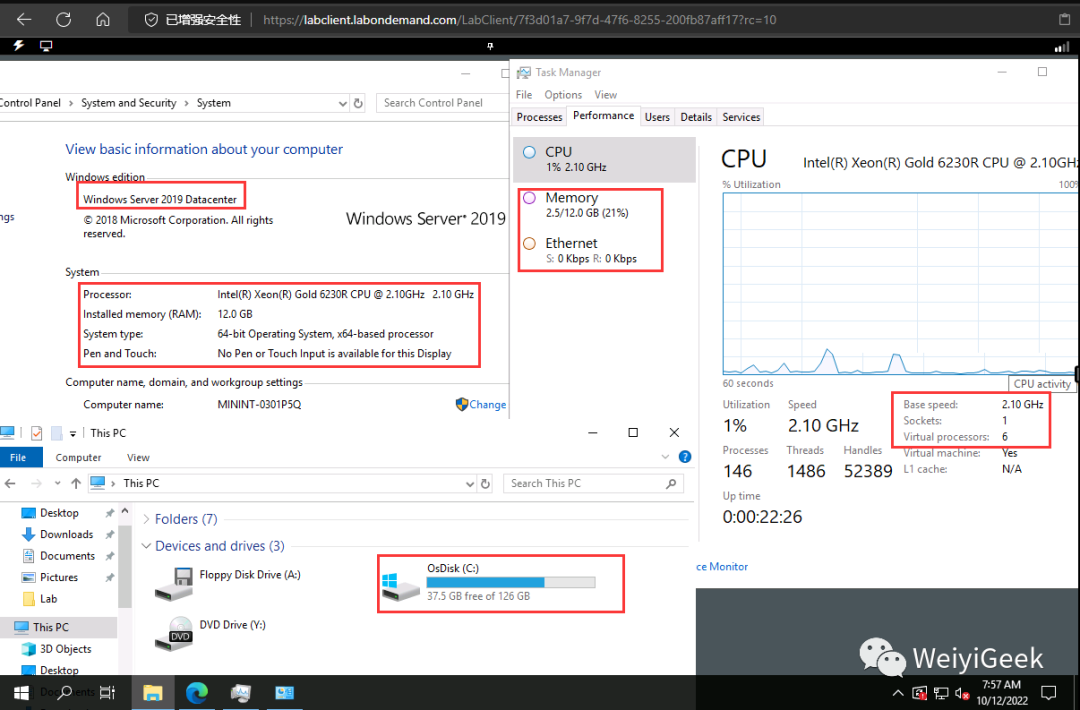Open File Explorer from taskbar

(153, 693)
